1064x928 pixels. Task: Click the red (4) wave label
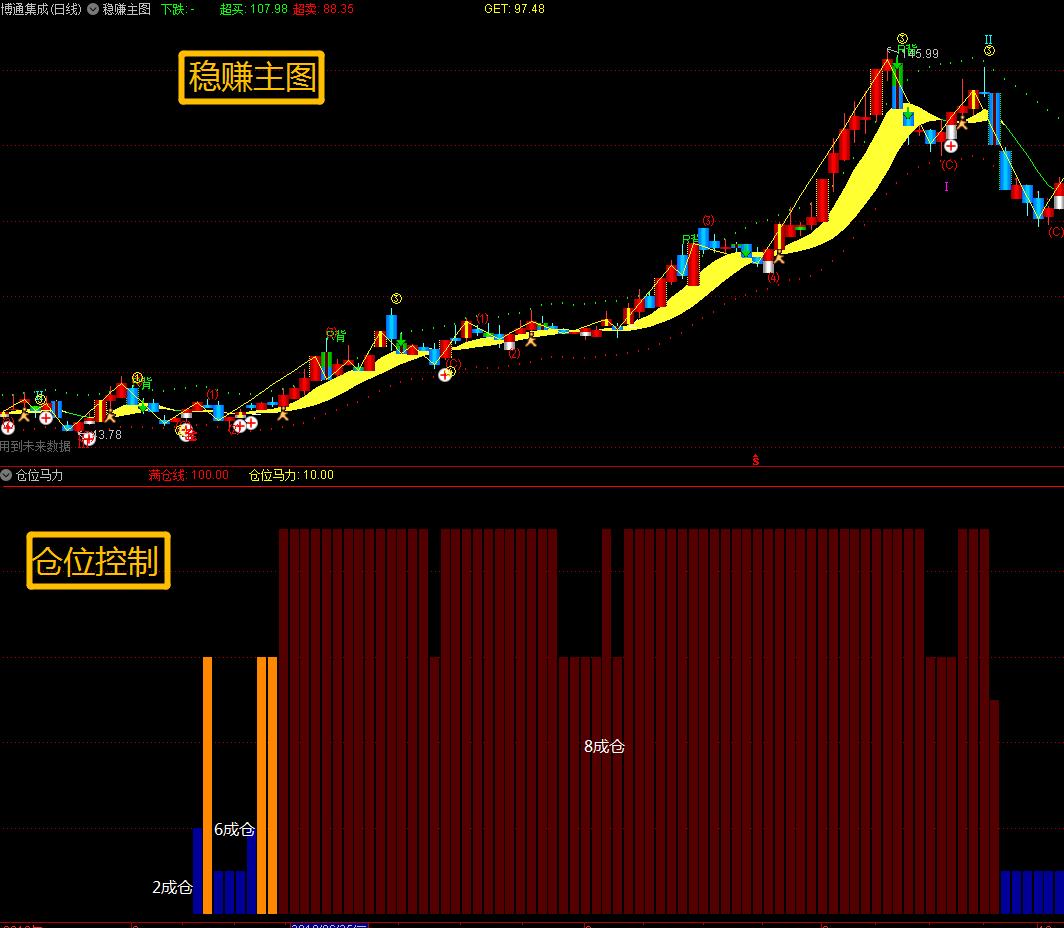click(774, 277)
